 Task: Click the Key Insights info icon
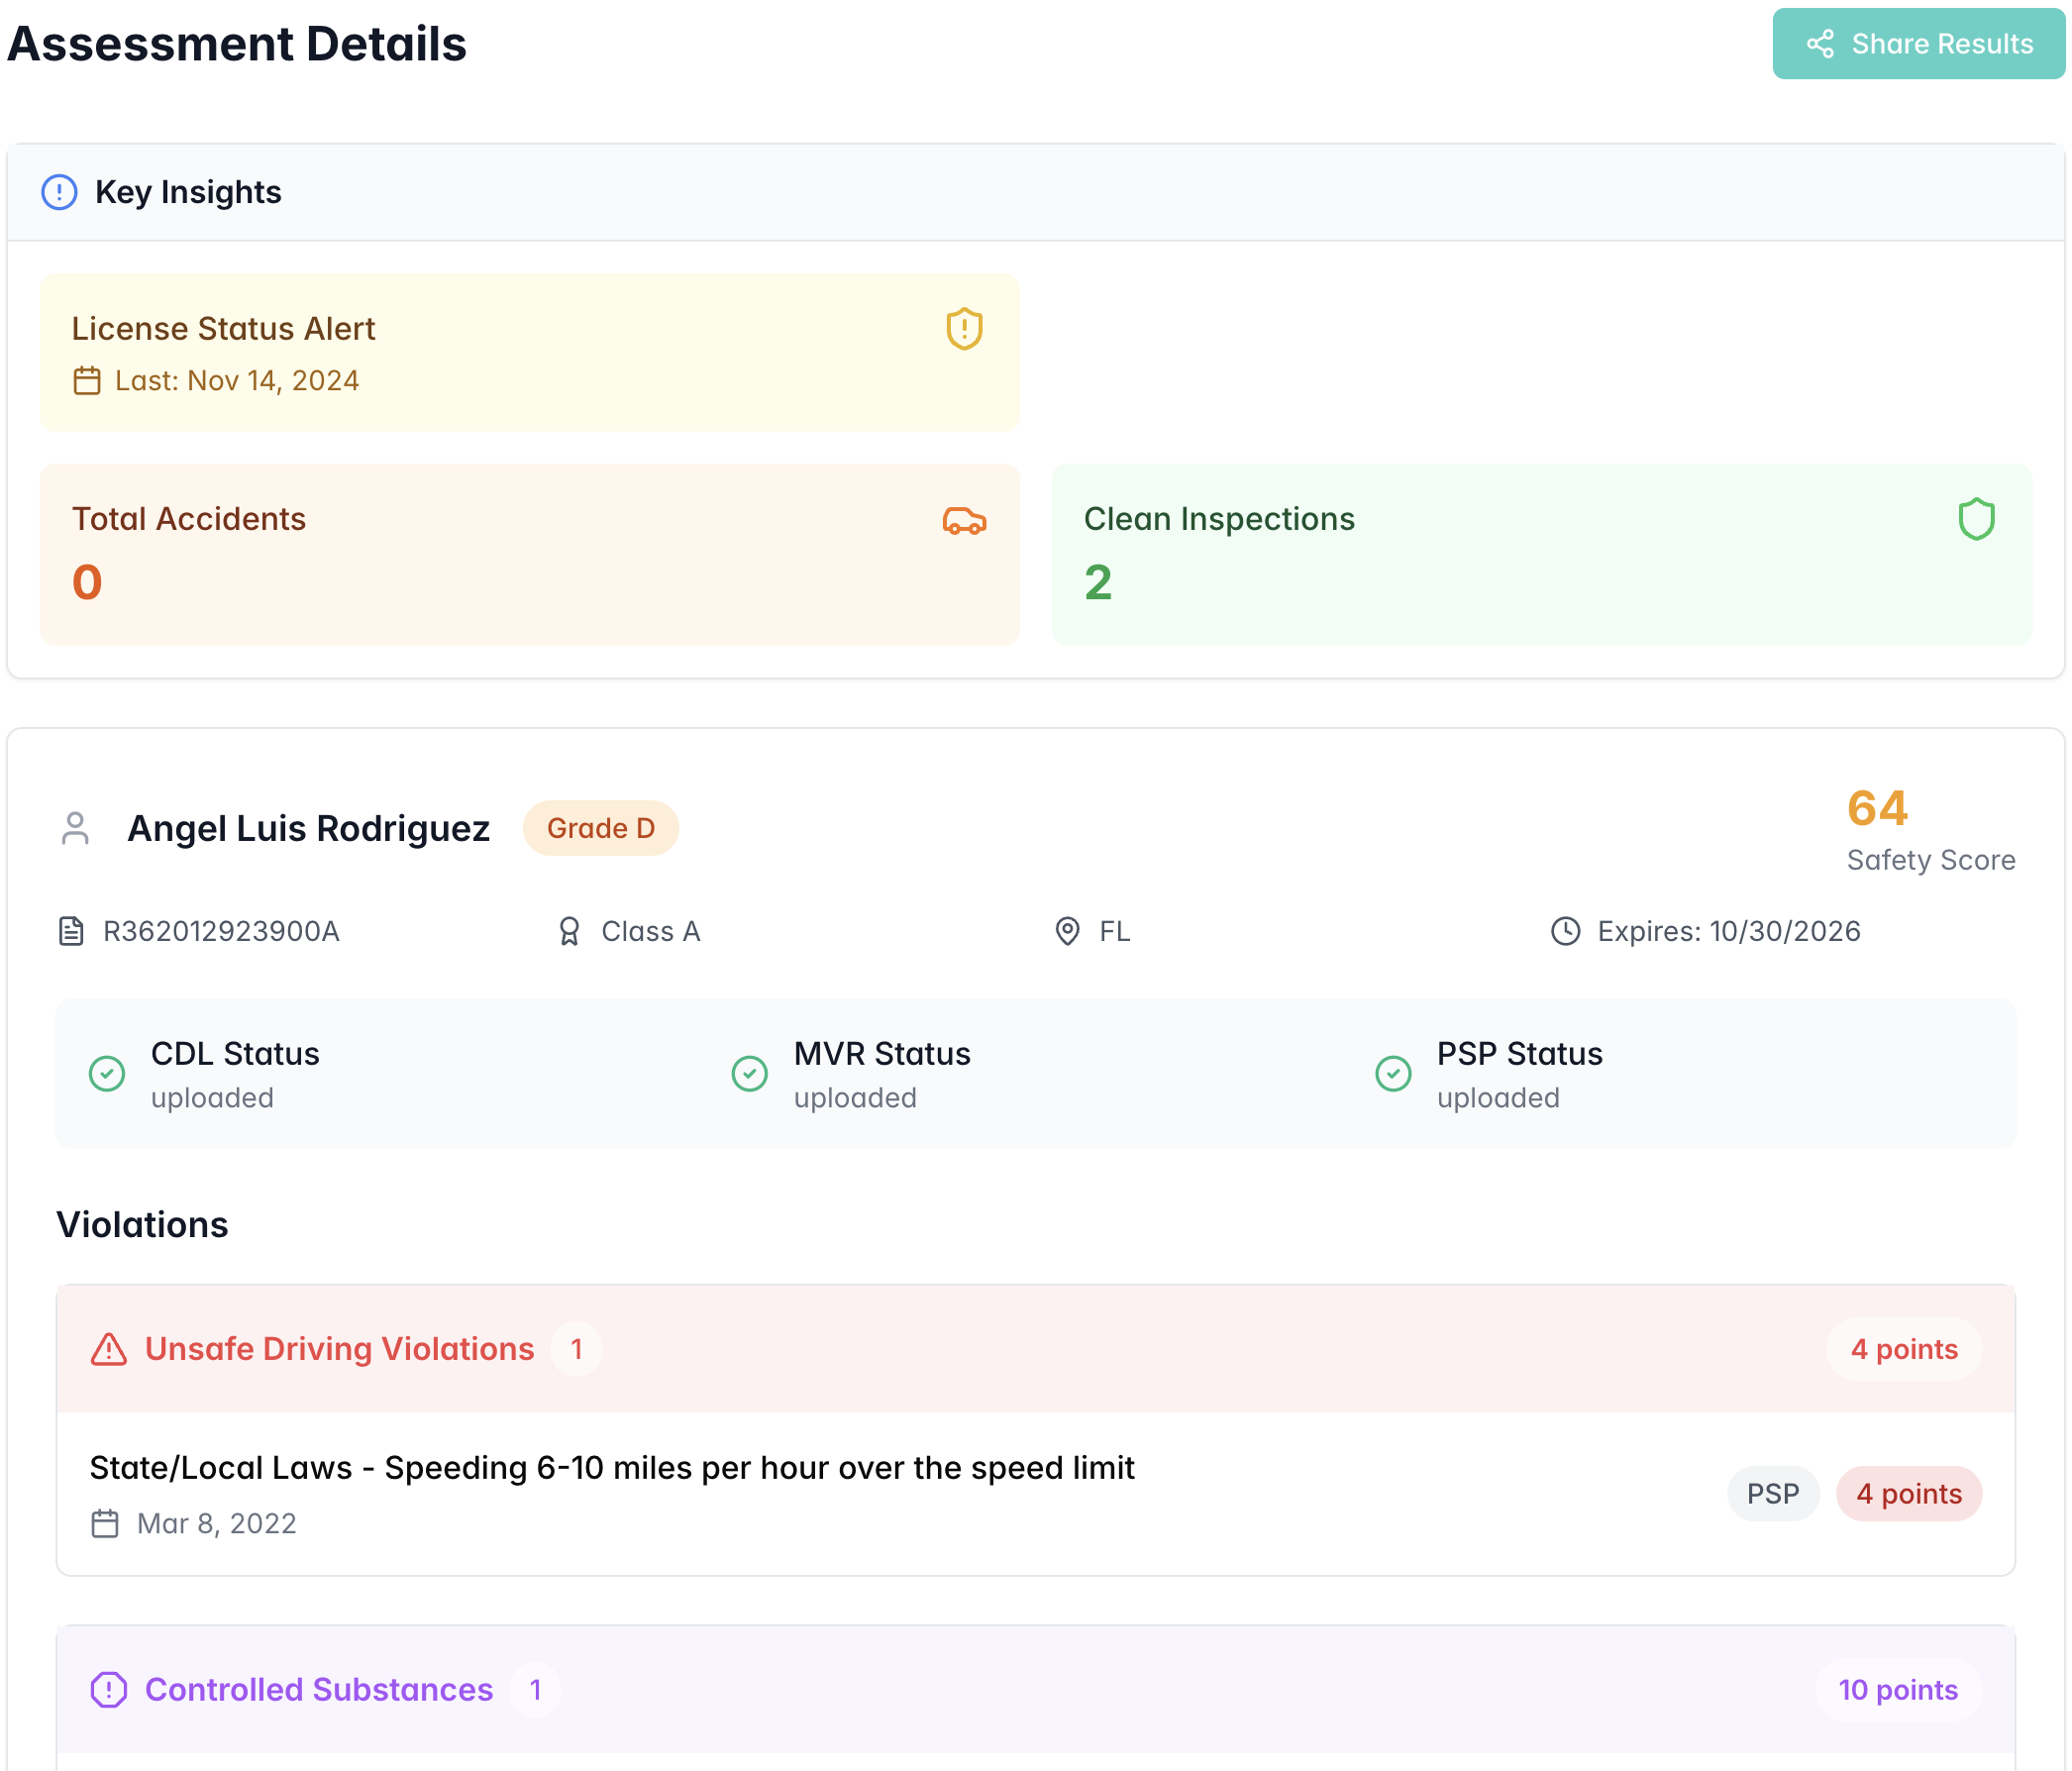point(59,192)
